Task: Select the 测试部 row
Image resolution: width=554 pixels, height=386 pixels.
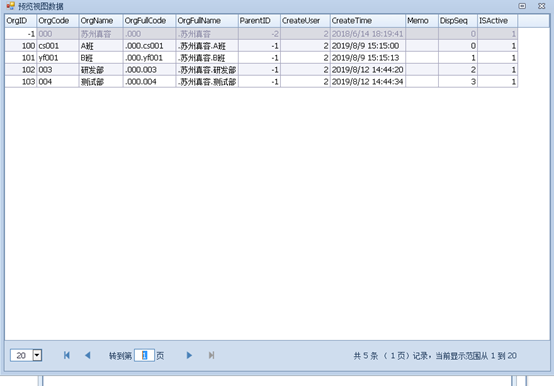Action: point(261,82)
